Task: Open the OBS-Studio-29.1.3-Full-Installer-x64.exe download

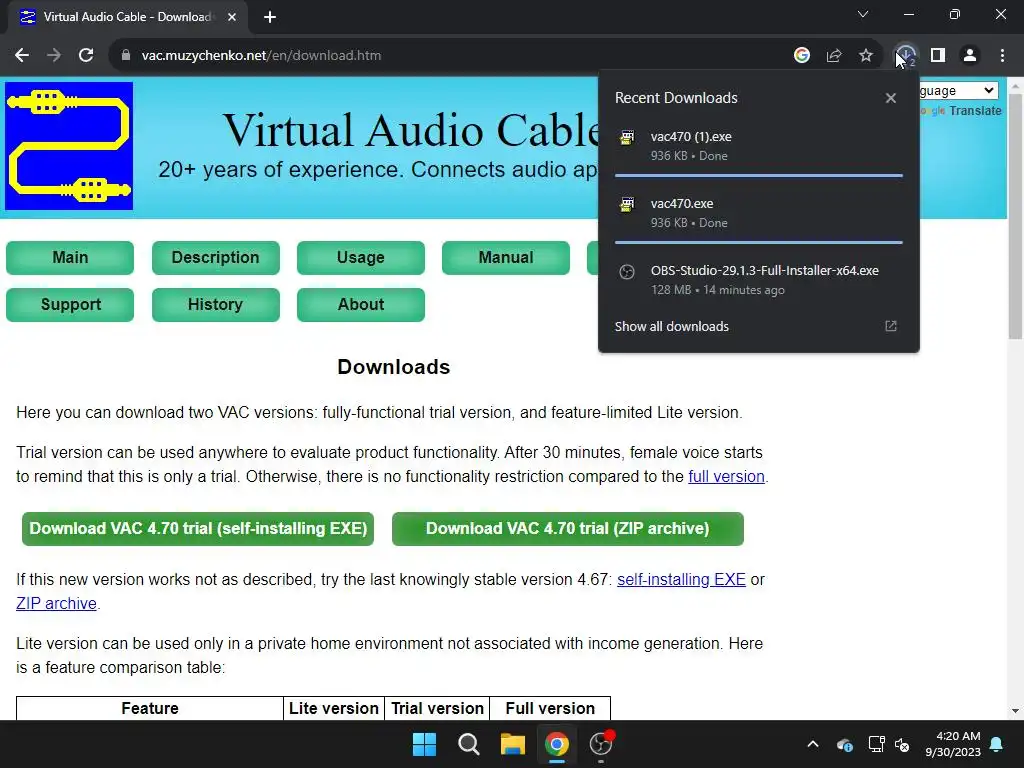Action: [758, 280]
